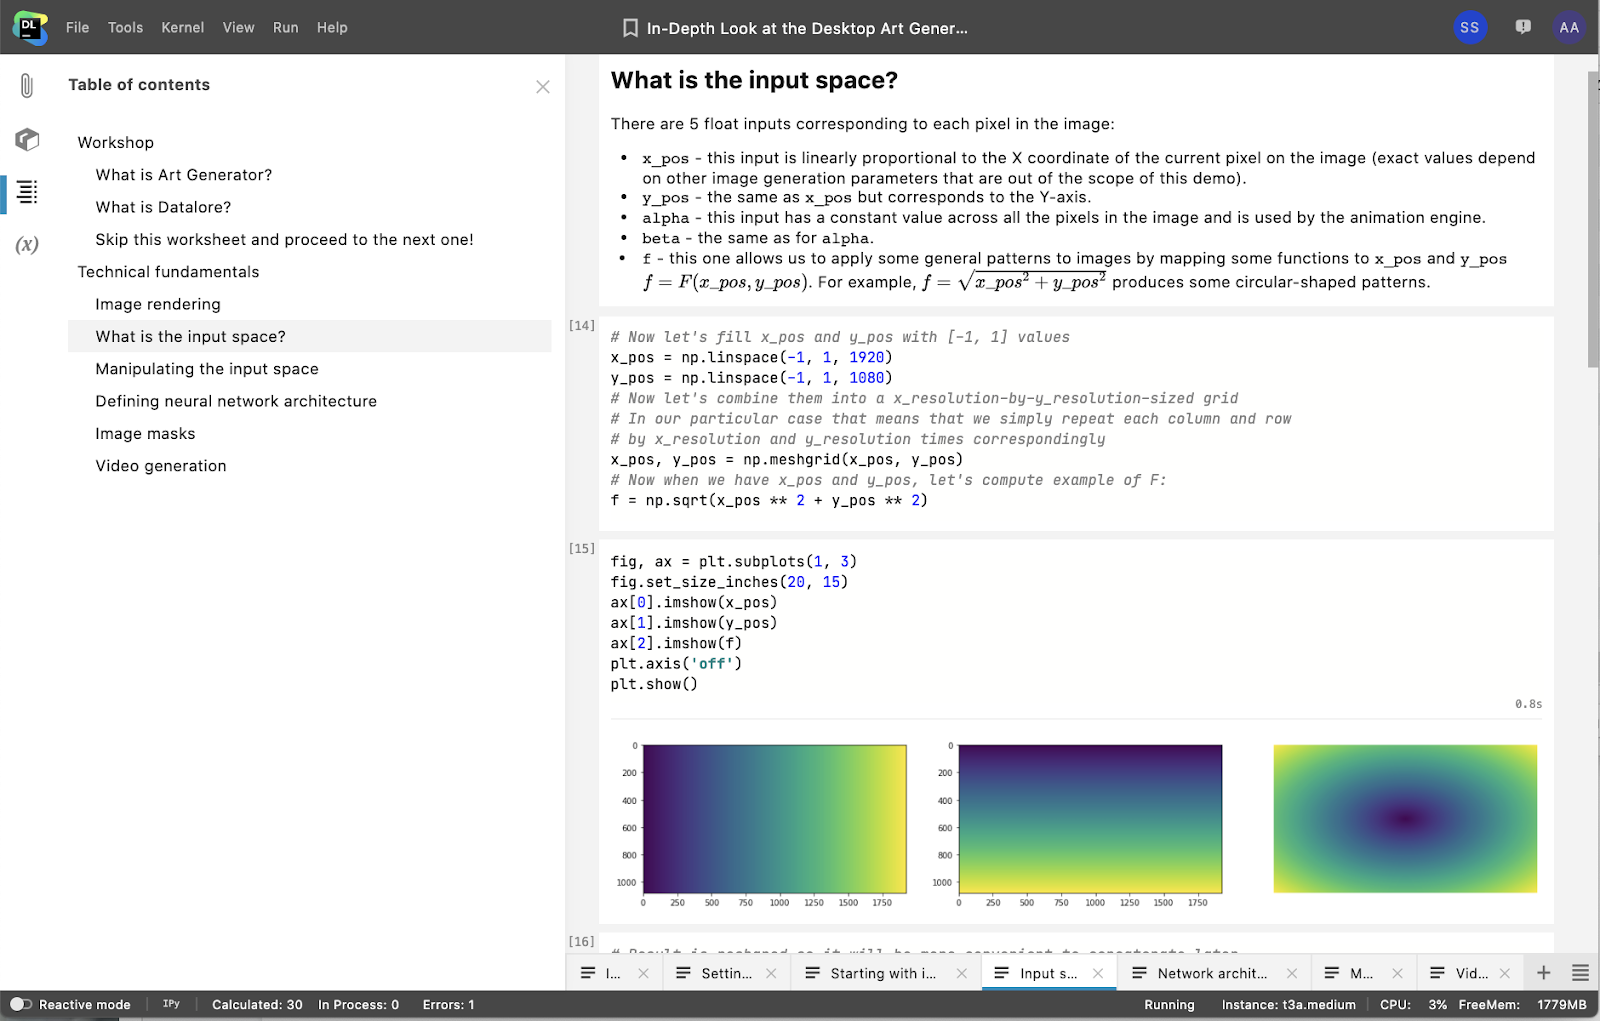Jump to Image rendering section

[158, 304]
